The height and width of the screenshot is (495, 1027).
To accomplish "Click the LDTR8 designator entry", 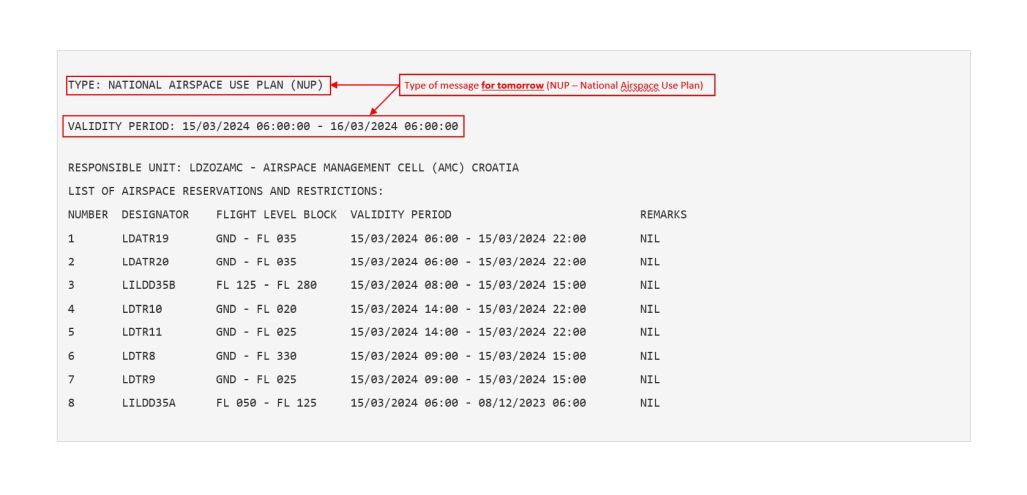I will click(139, 356).
